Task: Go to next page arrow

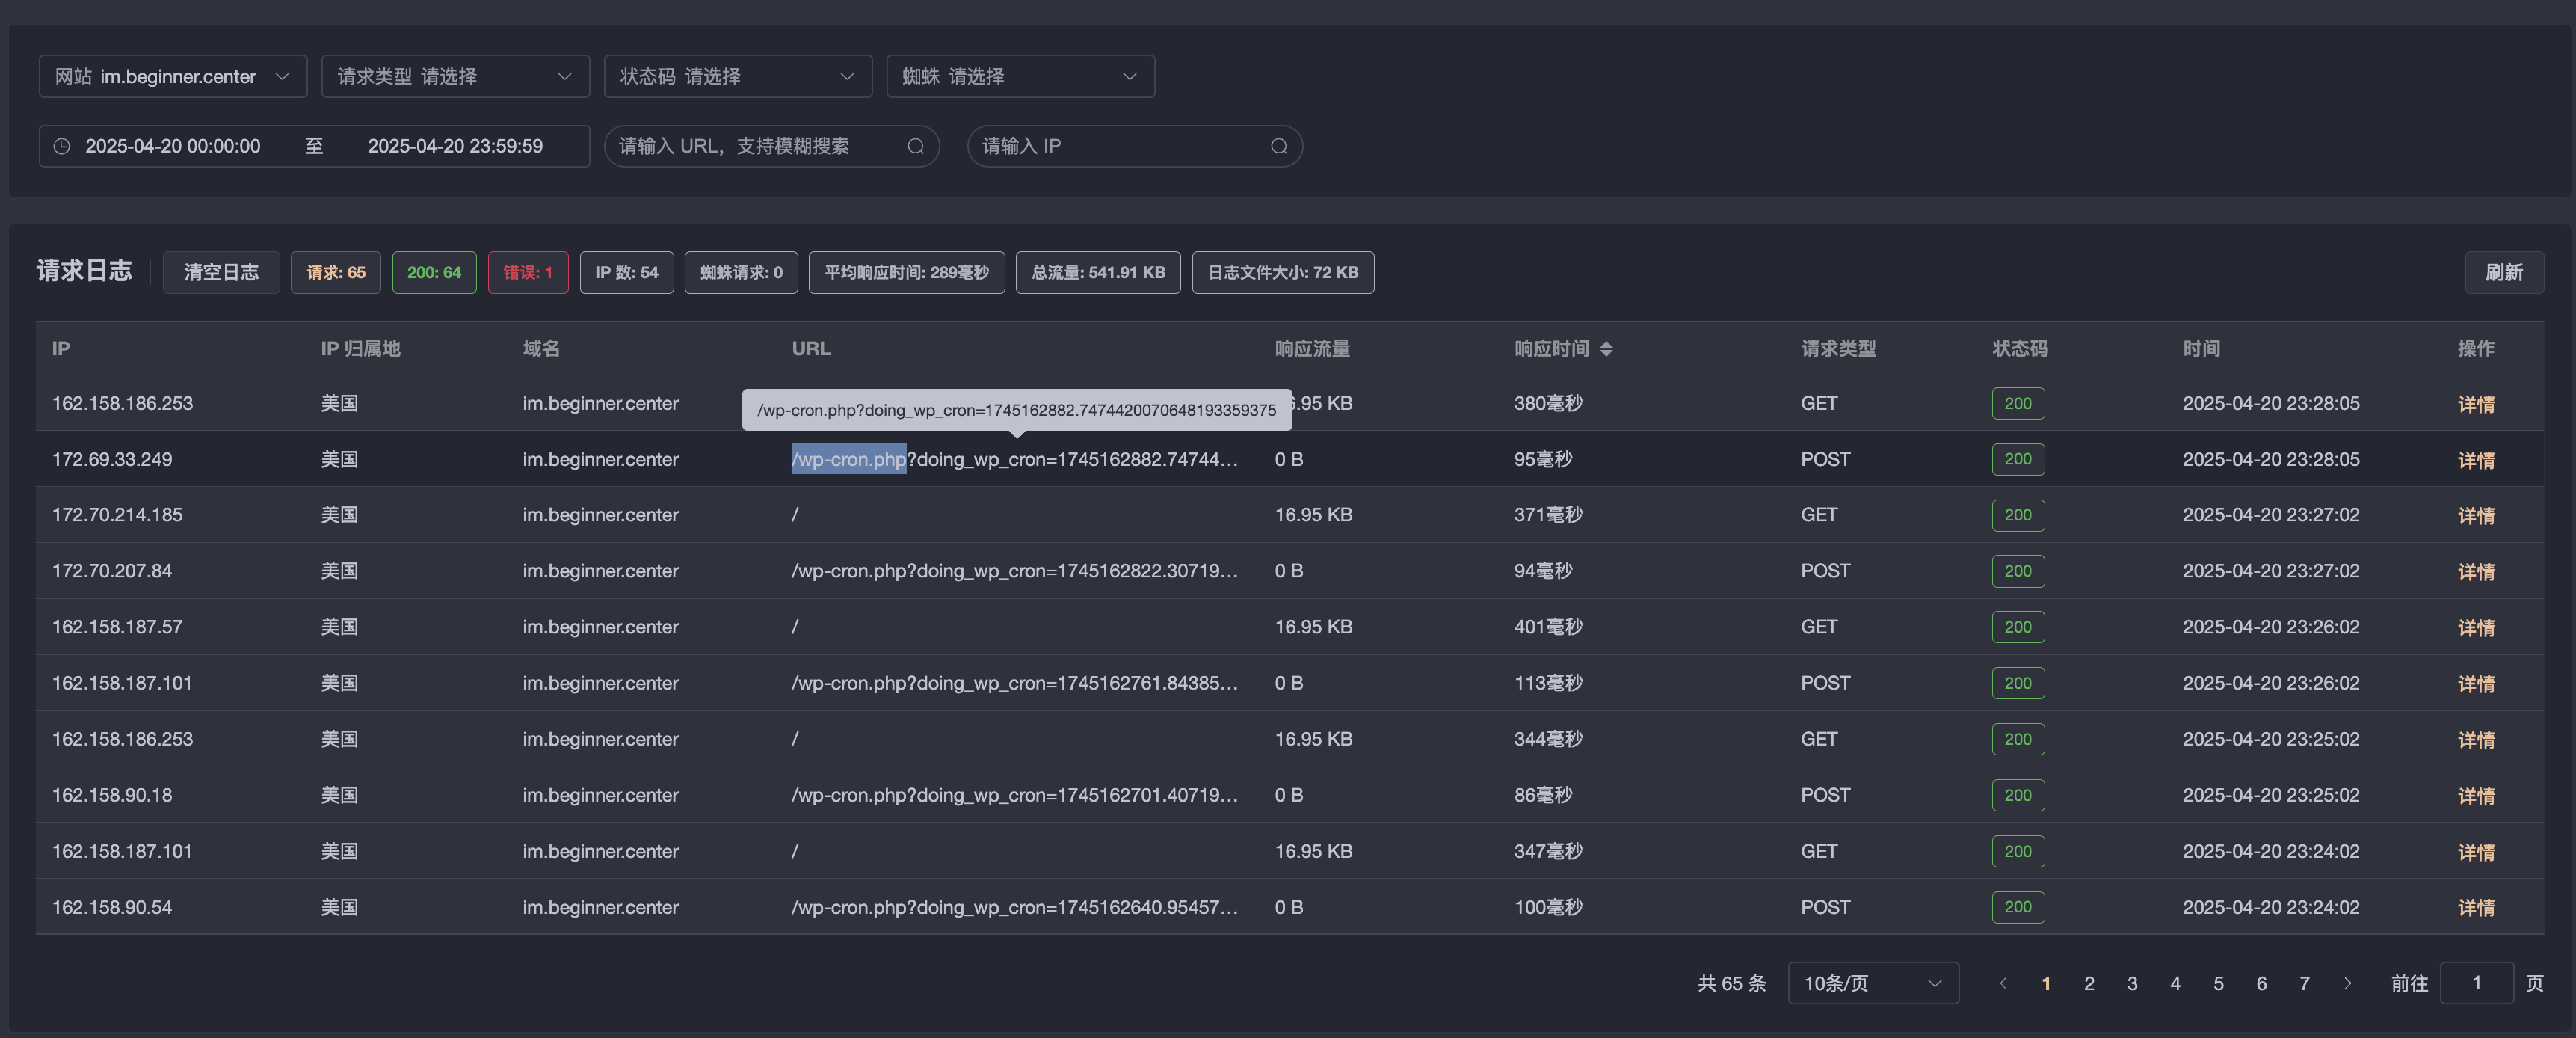Action: pyautogui.click(x=2347, y=984)
